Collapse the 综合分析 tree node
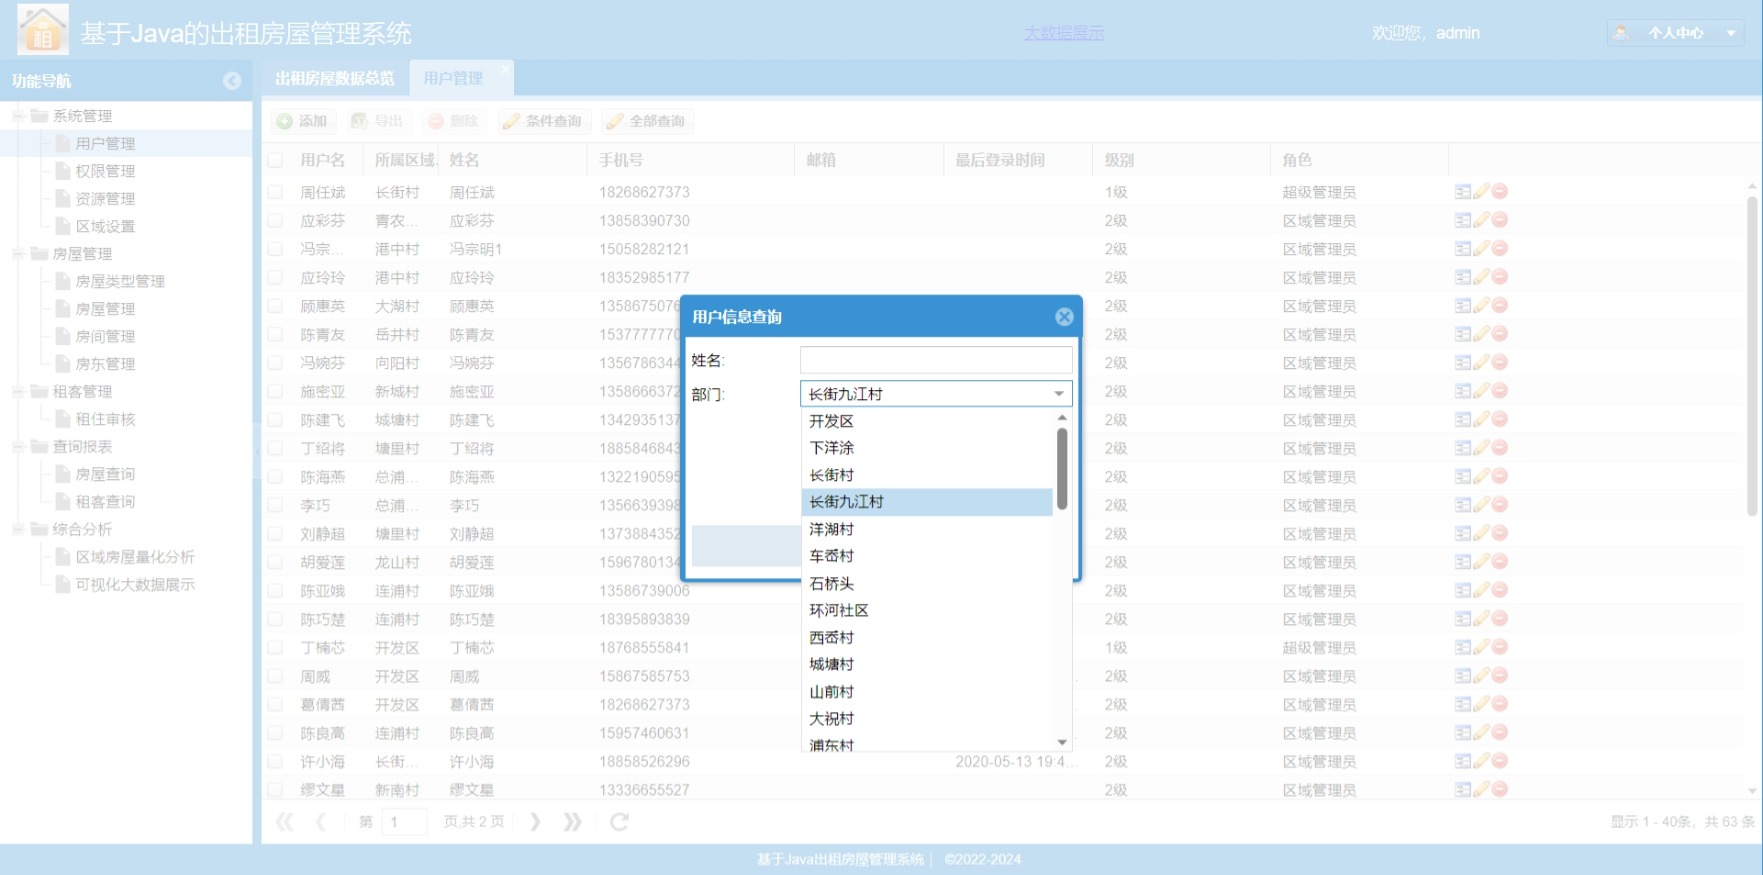The image size is (1763, 875). (18, 529)
